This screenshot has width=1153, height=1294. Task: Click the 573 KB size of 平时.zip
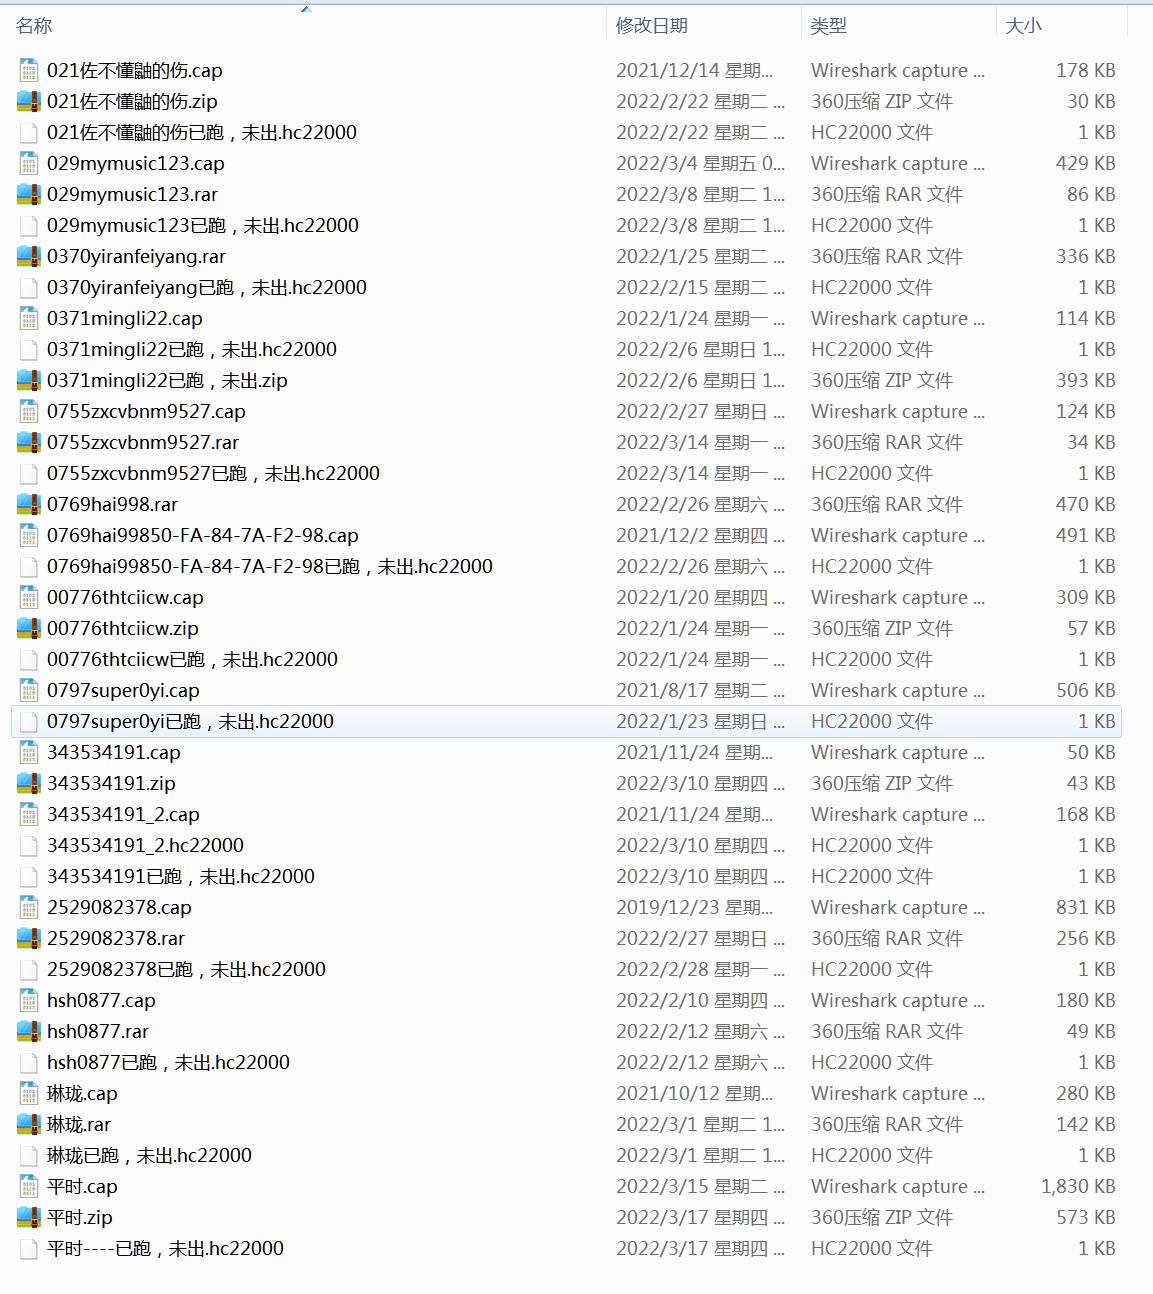(x=1085, y=1217)
